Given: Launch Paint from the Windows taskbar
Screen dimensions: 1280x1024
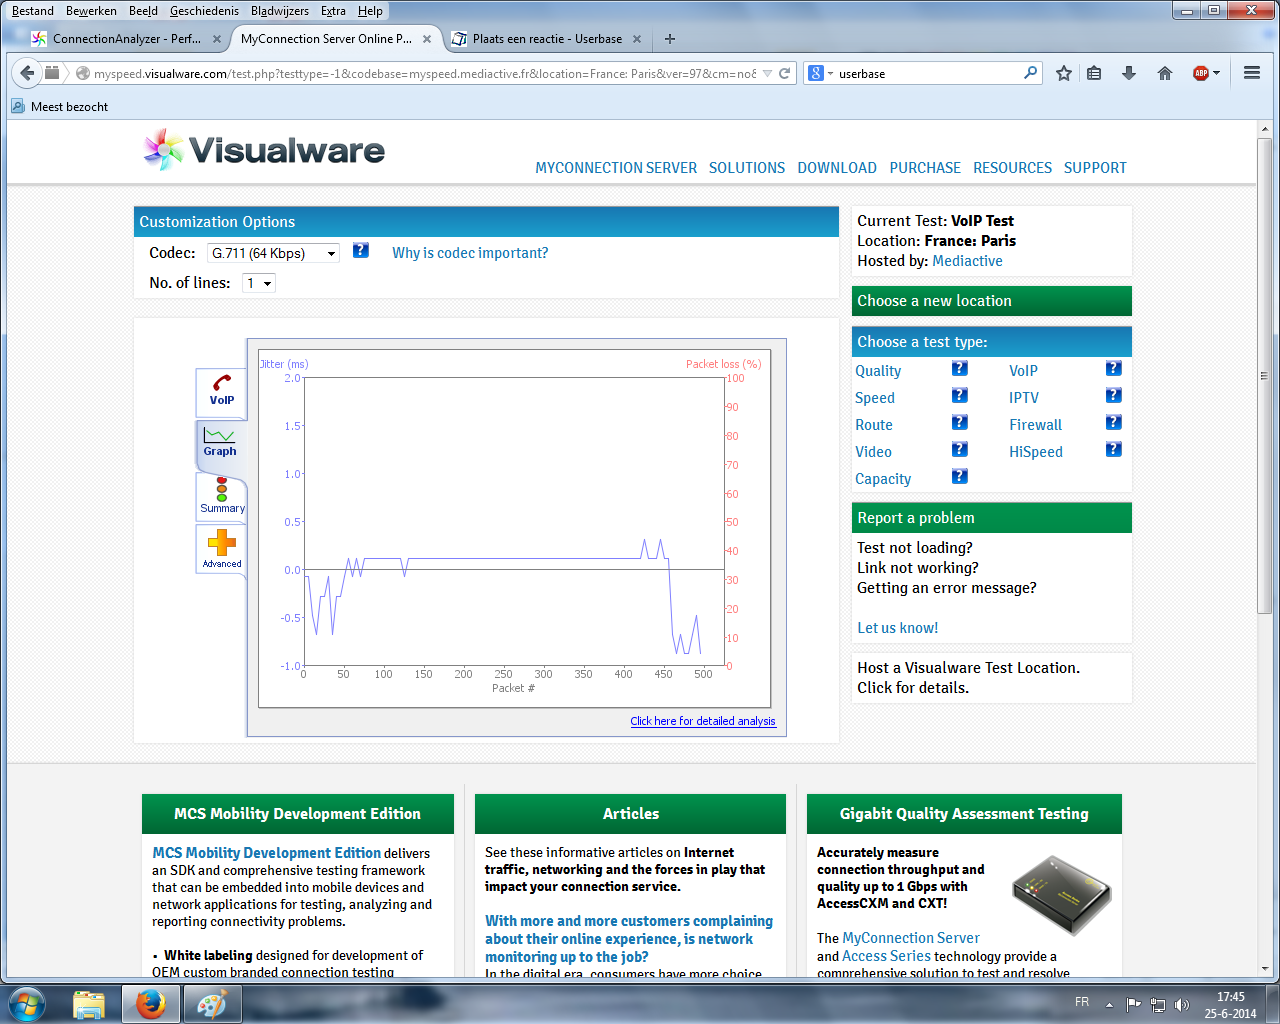Looking at the screenshot, I should pos(212,1003).
